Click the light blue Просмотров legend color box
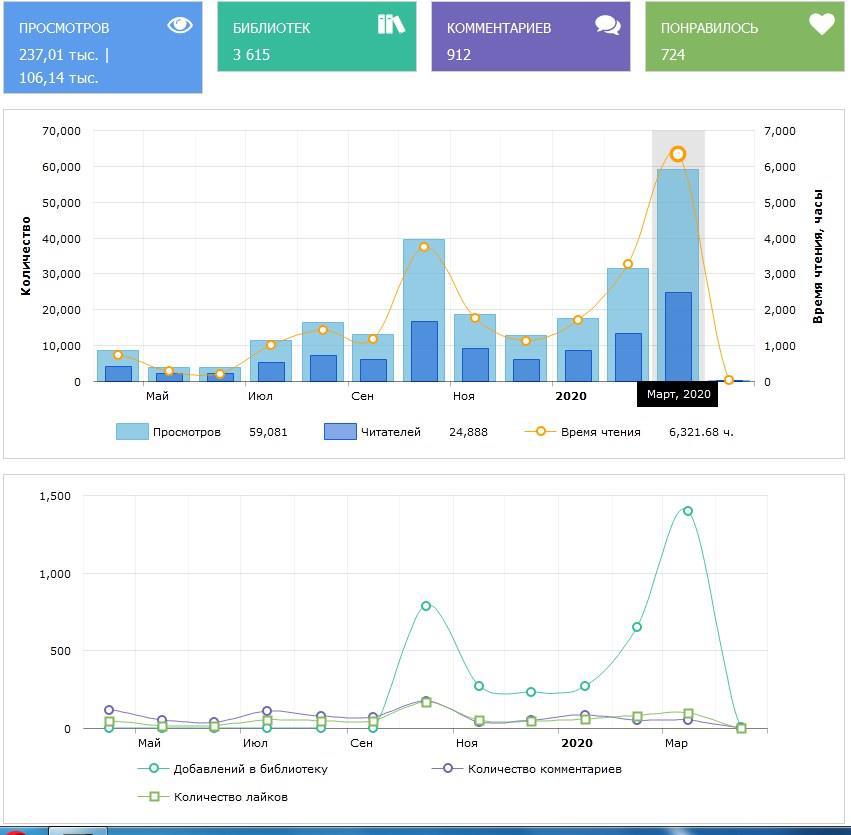 coord(132,431)
